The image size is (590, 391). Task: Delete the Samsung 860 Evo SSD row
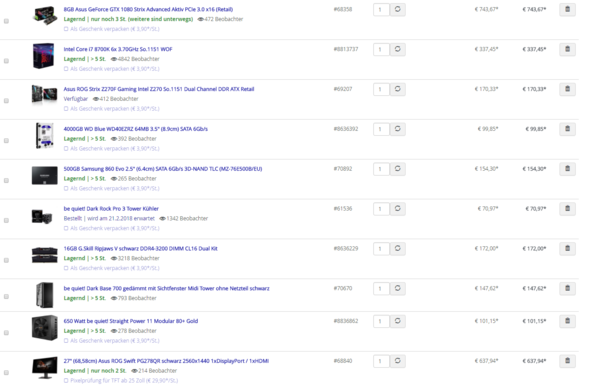coord(567,169)
